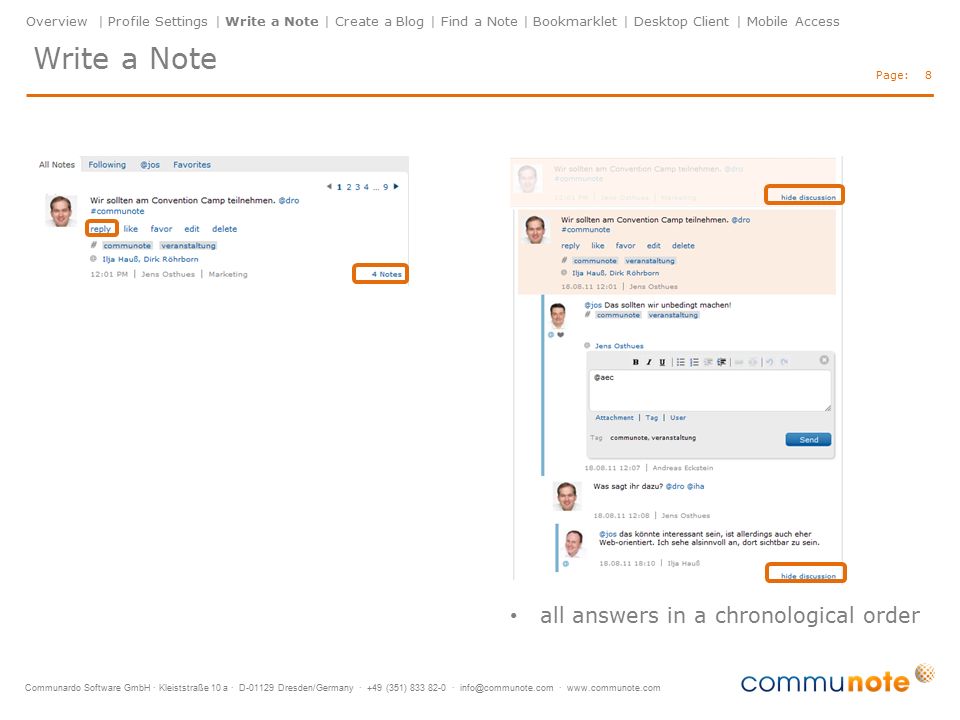The width and height of the screenshot is (960, 720).
Task: Insert a bulleted list in editor
Action: pyautogui.click(x=681, y=362)
